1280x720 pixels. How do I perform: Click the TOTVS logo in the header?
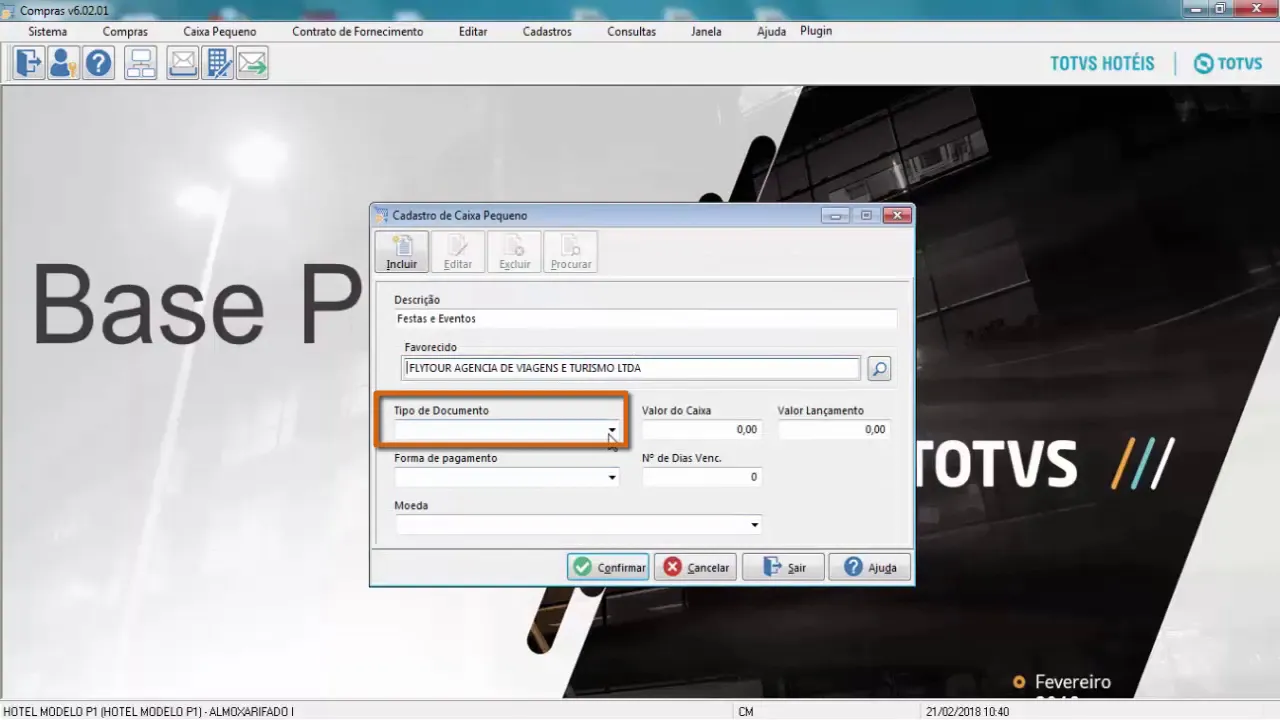coord(1228,63)
